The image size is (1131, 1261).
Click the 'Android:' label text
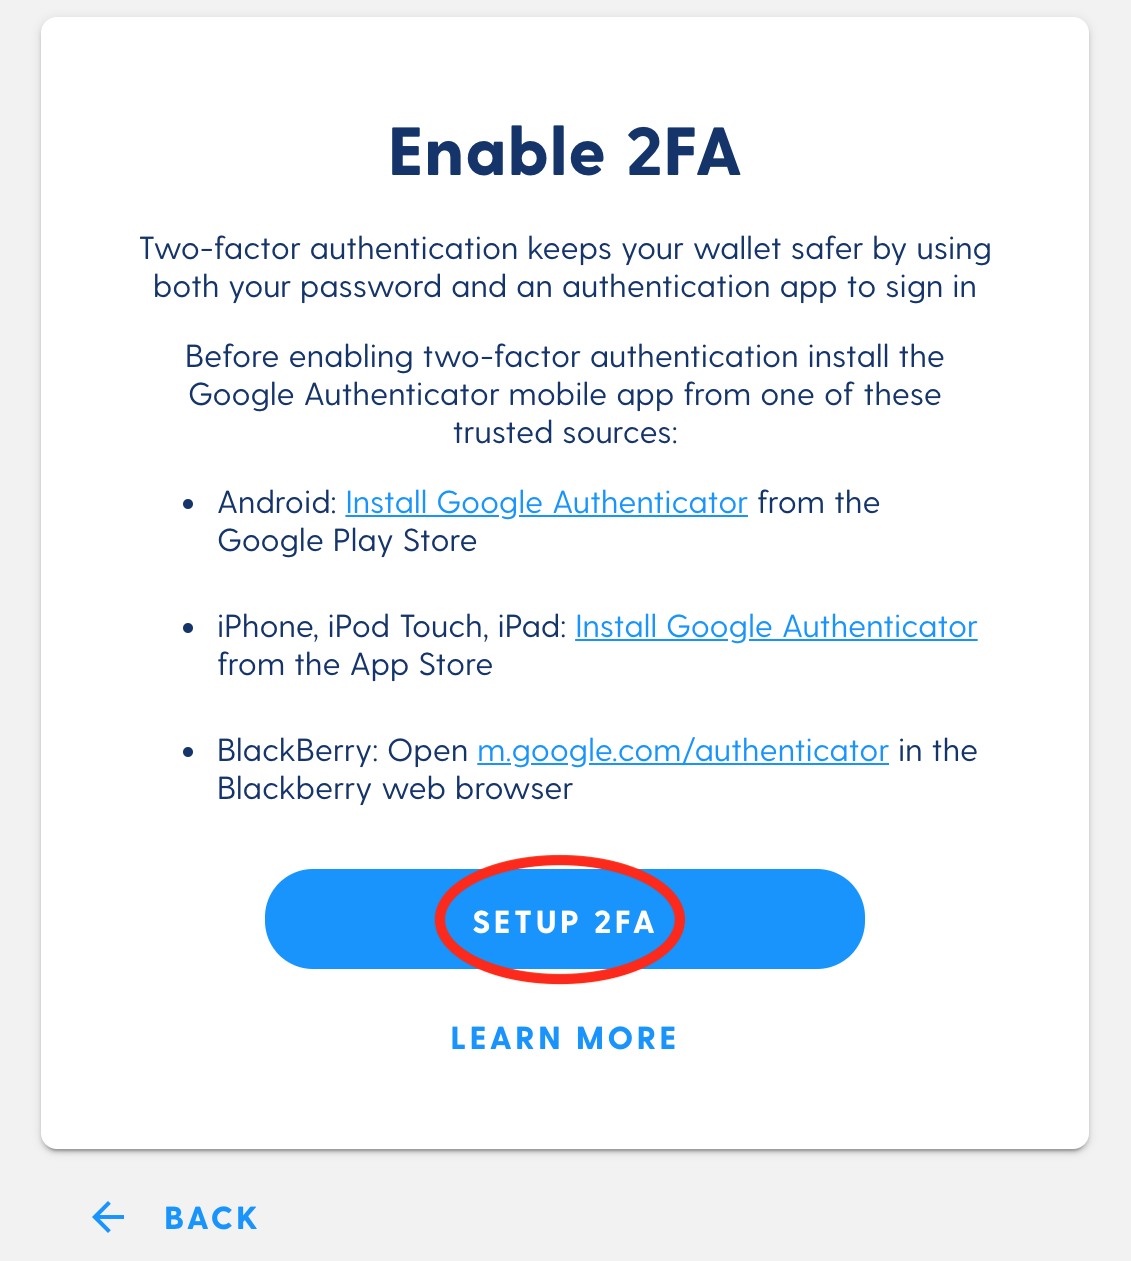(x=277, y=502)
